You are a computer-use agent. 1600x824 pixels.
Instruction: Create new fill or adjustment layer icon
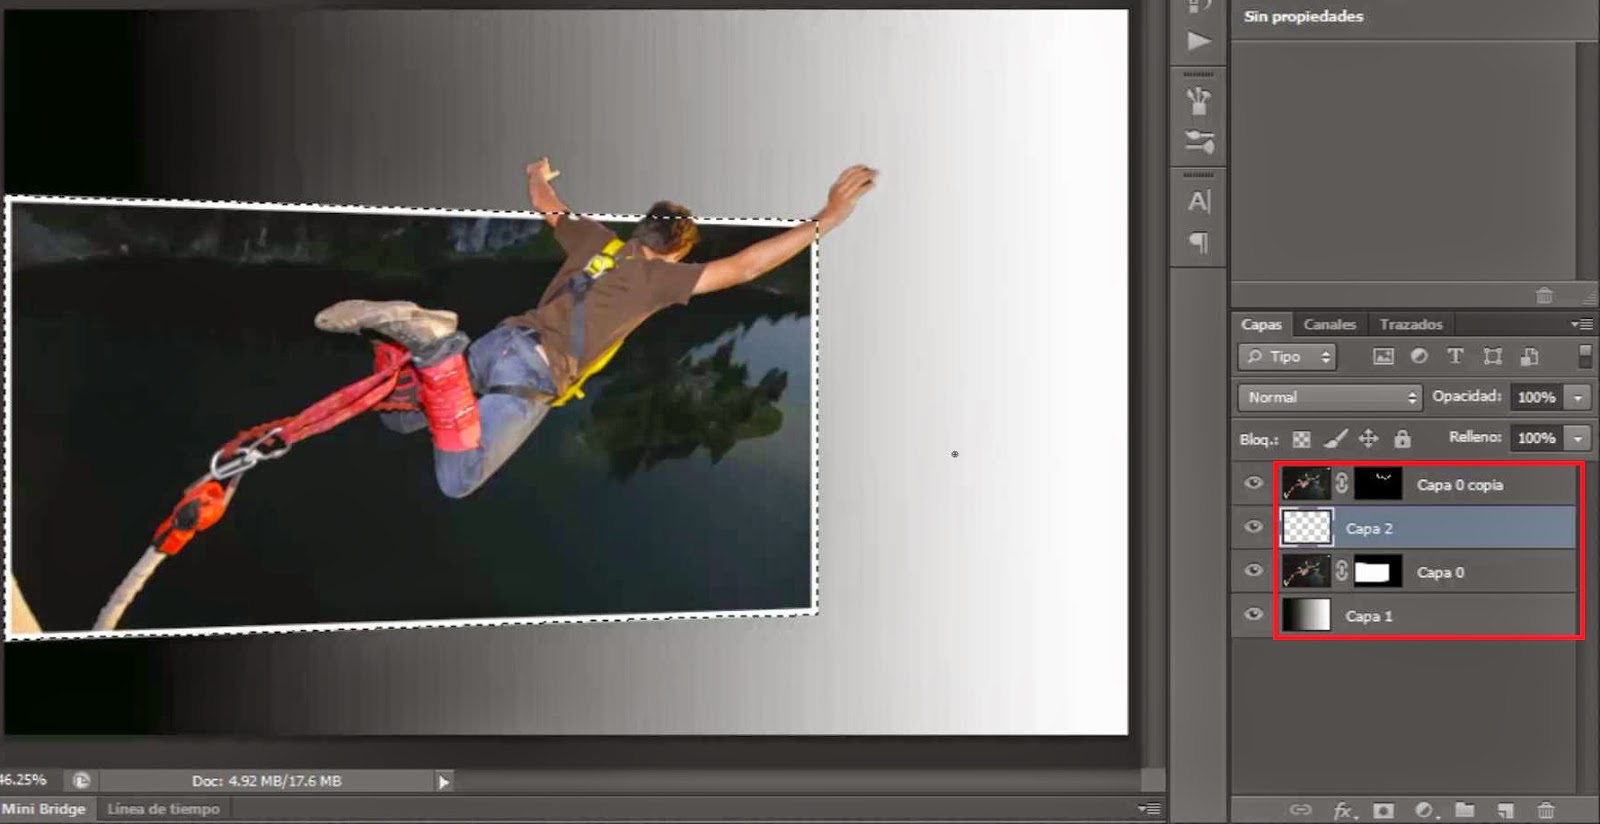click(1424, 810)
